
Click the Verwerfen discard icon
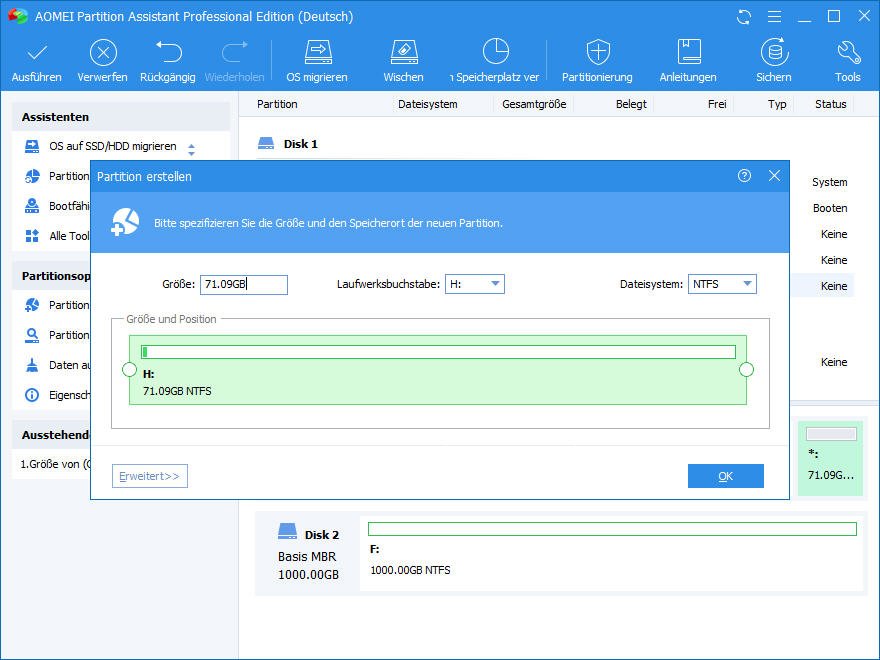[x=103, y=53]
